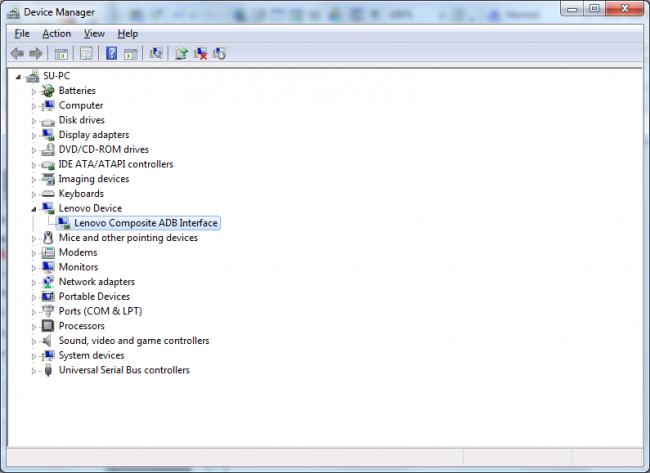Click the Forward arrow in the toolbar
650x473 pixels.
click(36, 53)
